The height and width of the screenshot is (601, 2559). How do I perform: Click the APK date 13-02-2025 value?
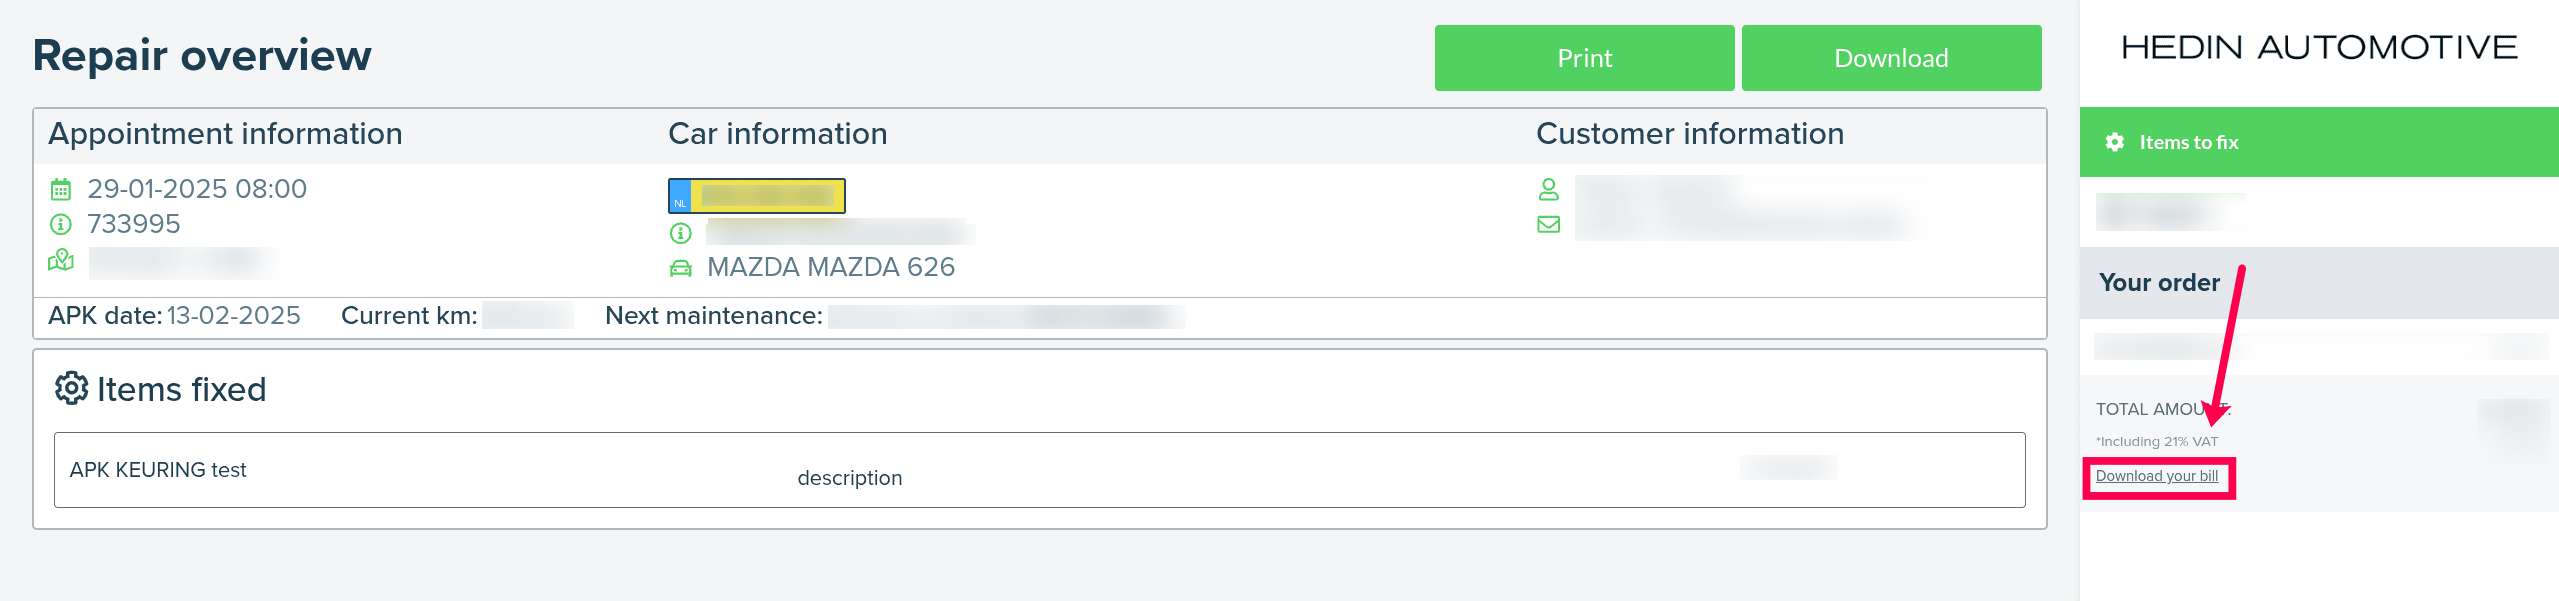(x=233, y=316)
